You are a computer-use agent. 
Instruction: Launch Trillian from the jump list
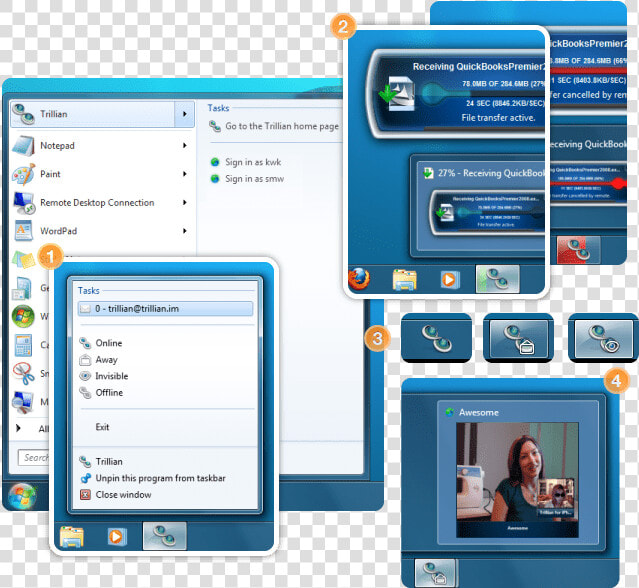click(x=109, y=462)
